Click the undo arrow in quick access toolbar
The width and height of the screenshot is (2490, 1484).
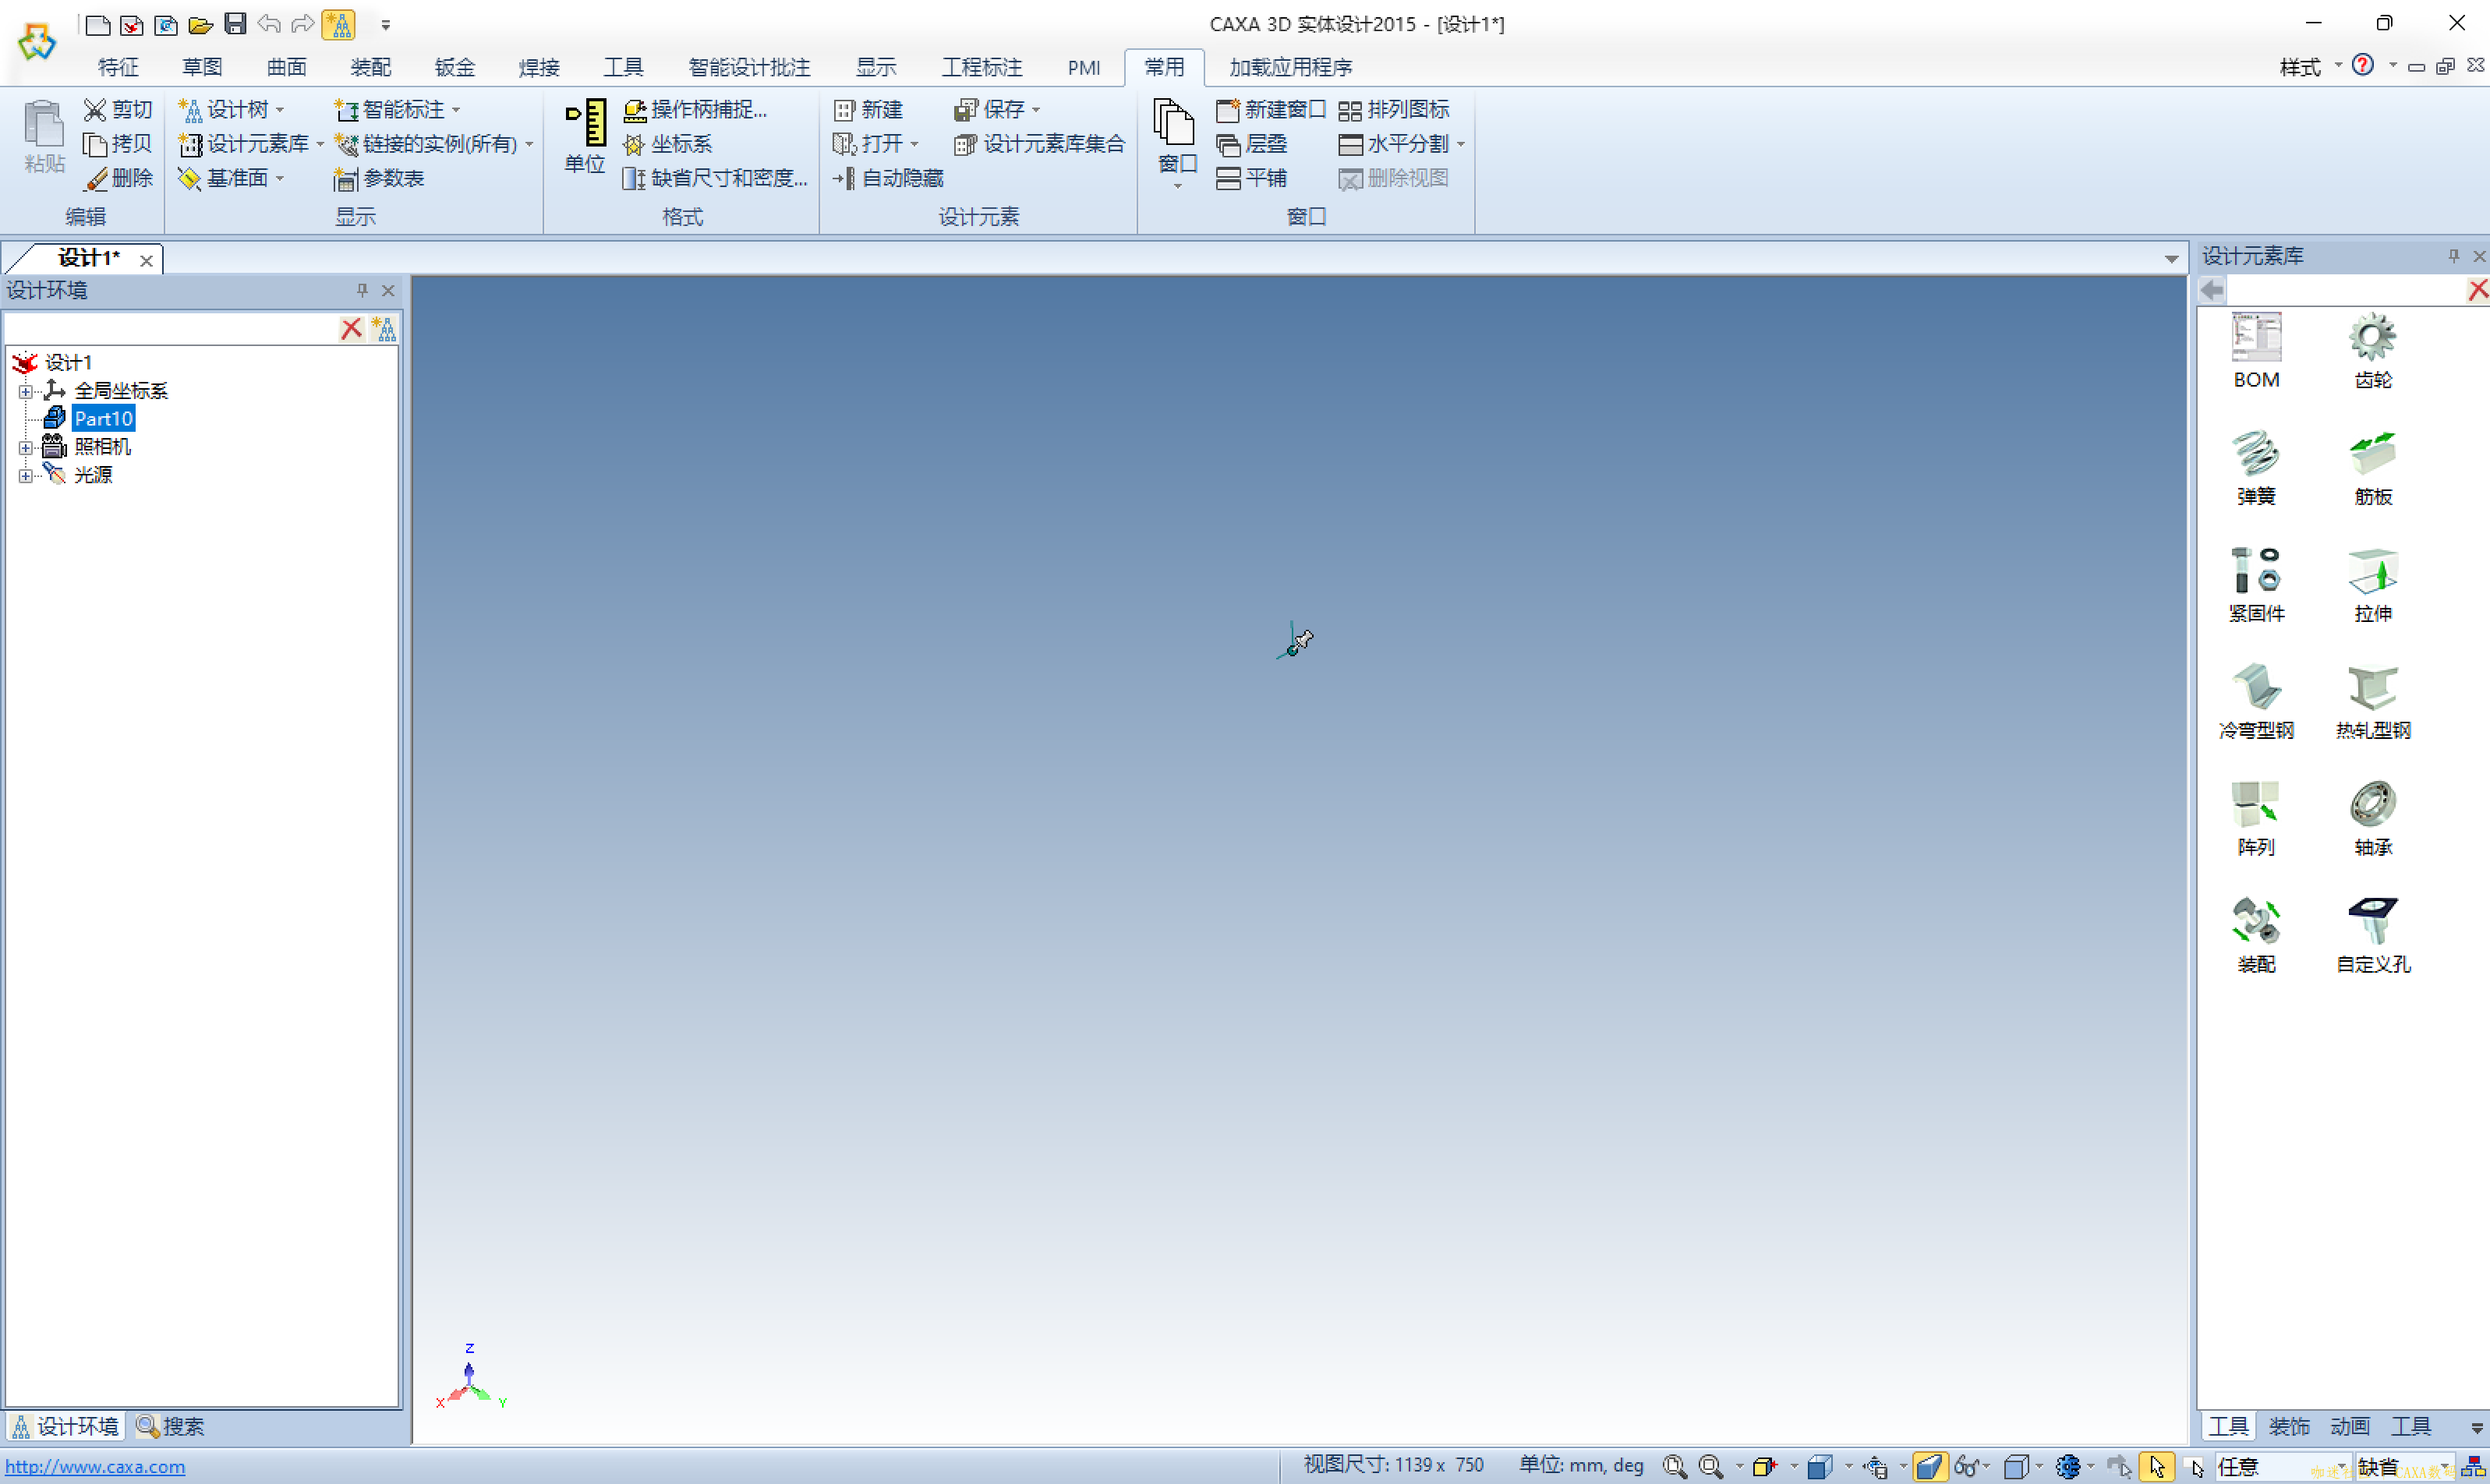point(268,24)
